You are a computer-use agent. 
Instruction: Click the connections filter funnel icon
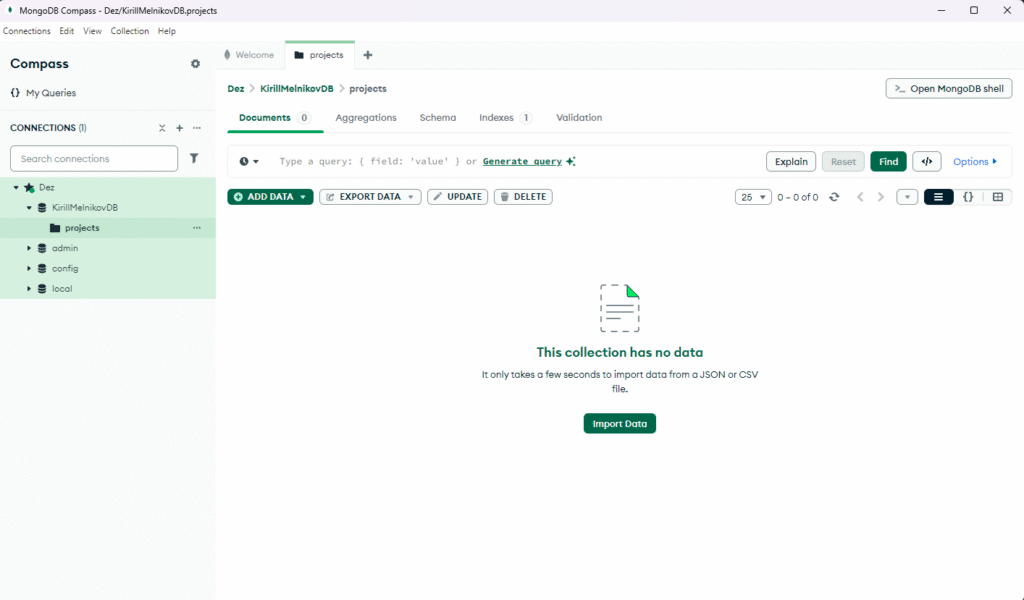click(x=194, y=158)
